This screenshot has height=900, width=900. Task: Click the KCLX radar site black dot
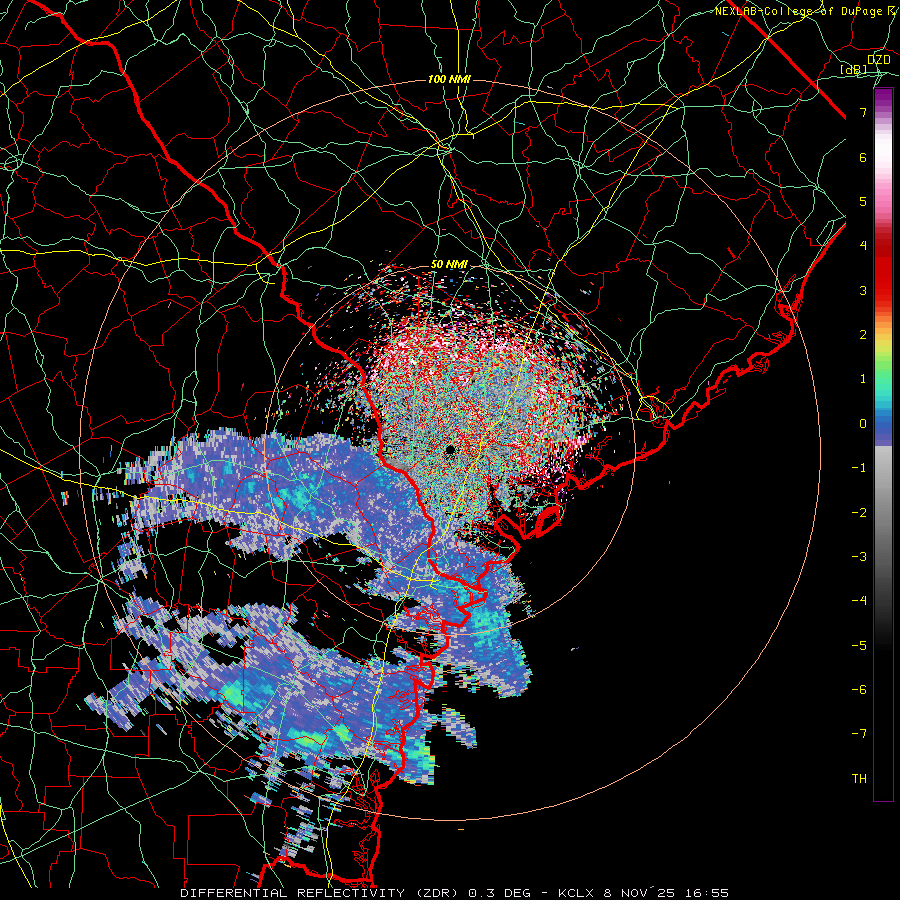pos(450,449)
